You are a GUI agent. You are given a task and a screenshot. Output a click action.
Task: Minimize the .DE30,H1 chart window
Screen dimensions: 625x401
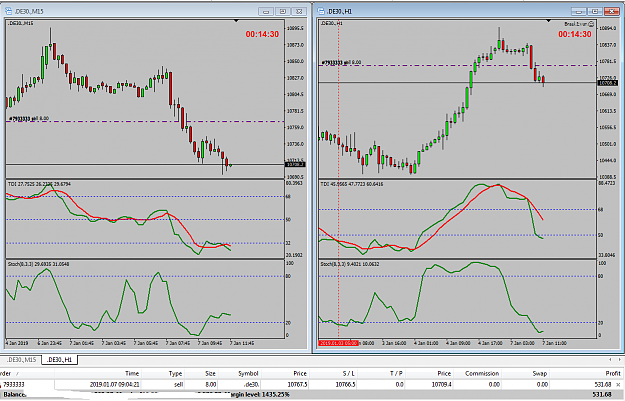[578, 12]
